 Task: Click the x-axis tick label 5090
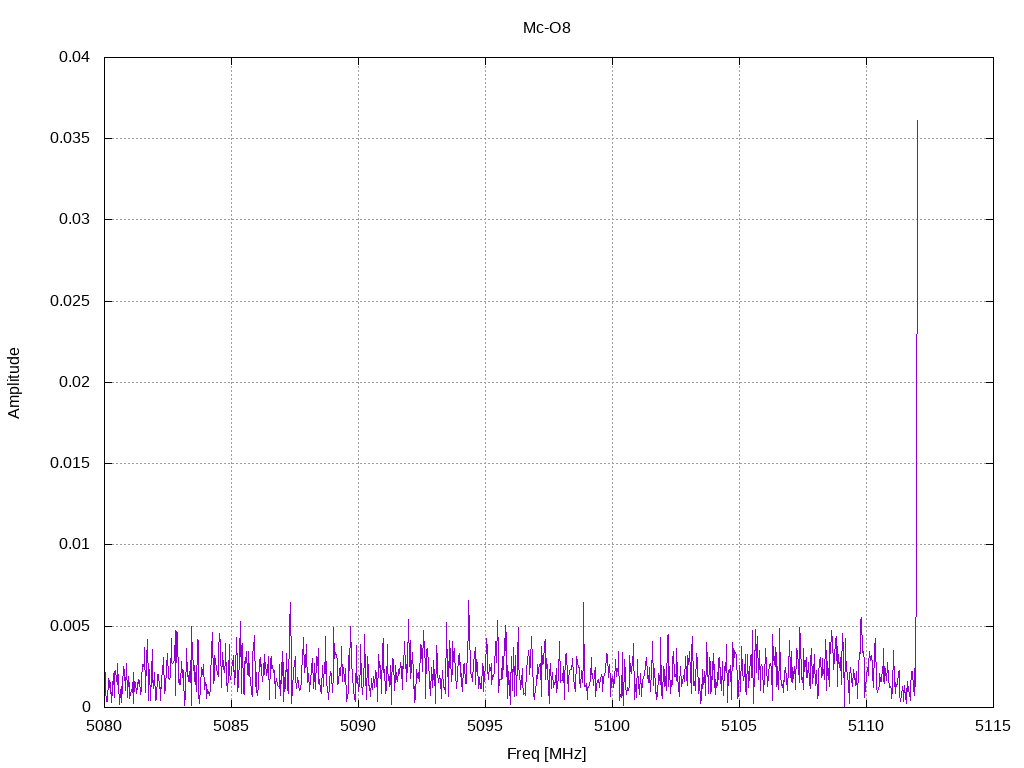click(358, 726)
